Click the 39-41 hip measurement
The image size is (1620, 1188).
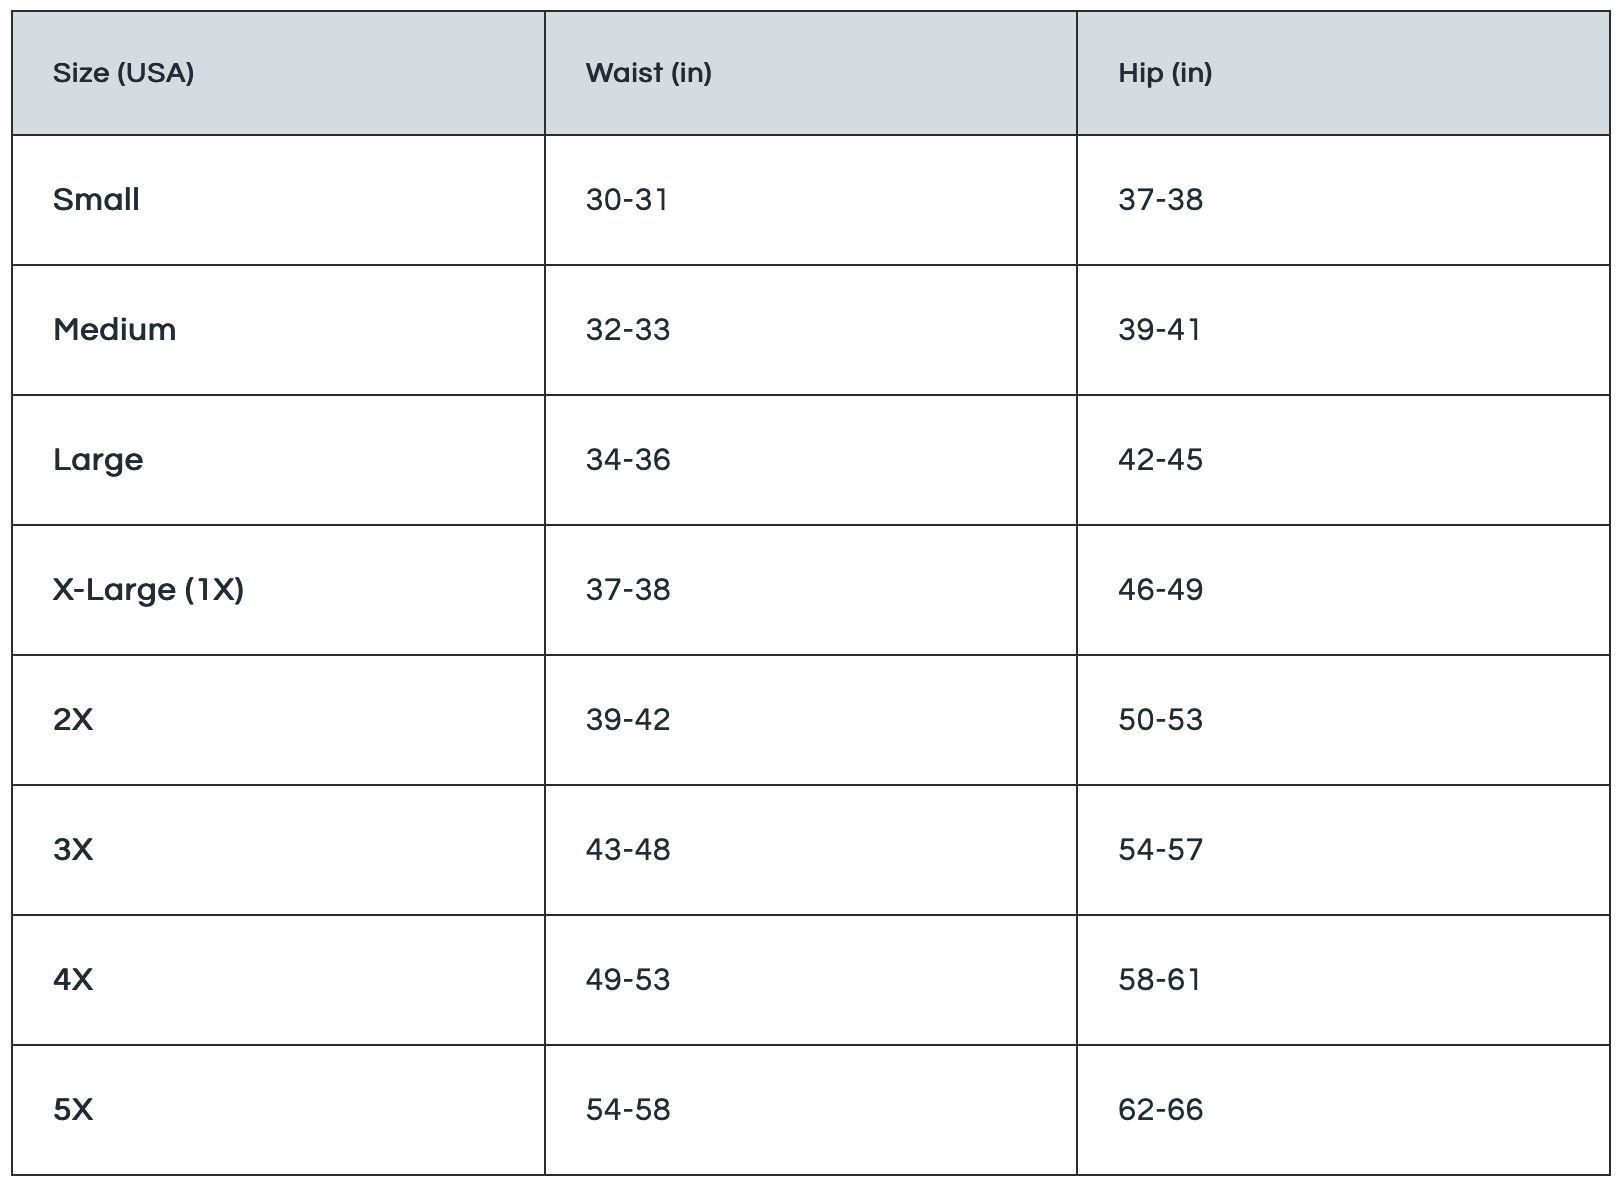(x=1160, y=330)
